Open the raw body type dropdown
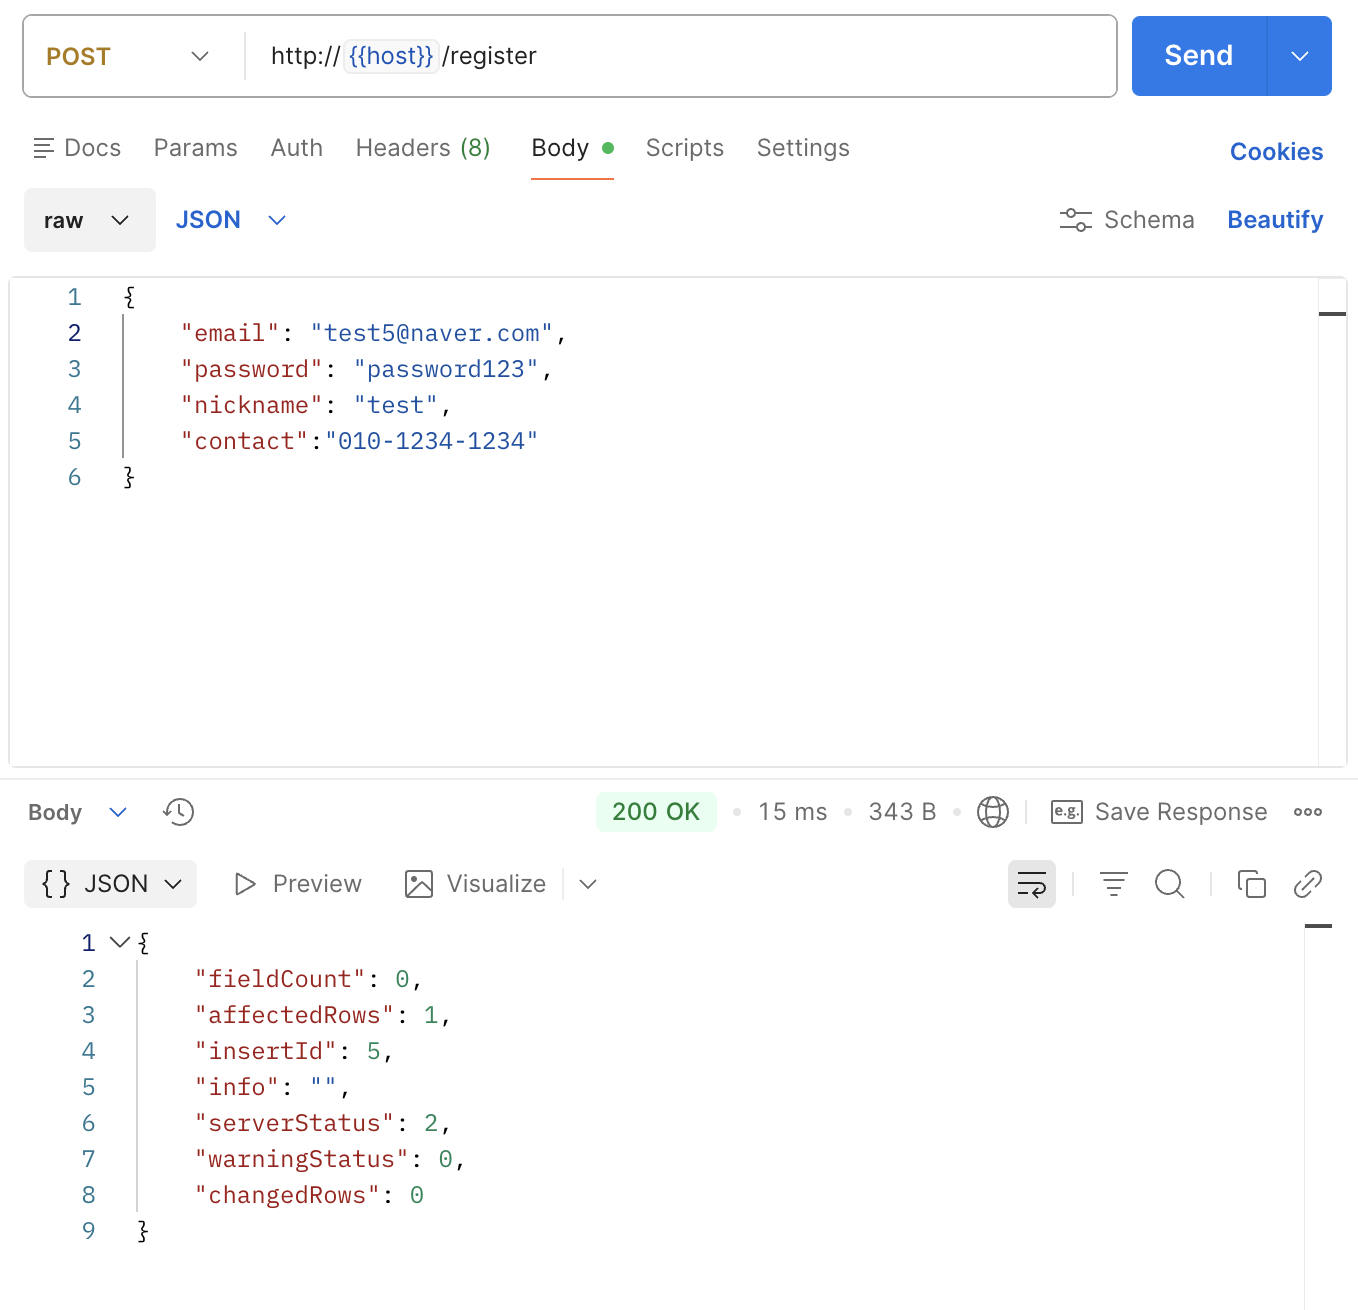 90,220
